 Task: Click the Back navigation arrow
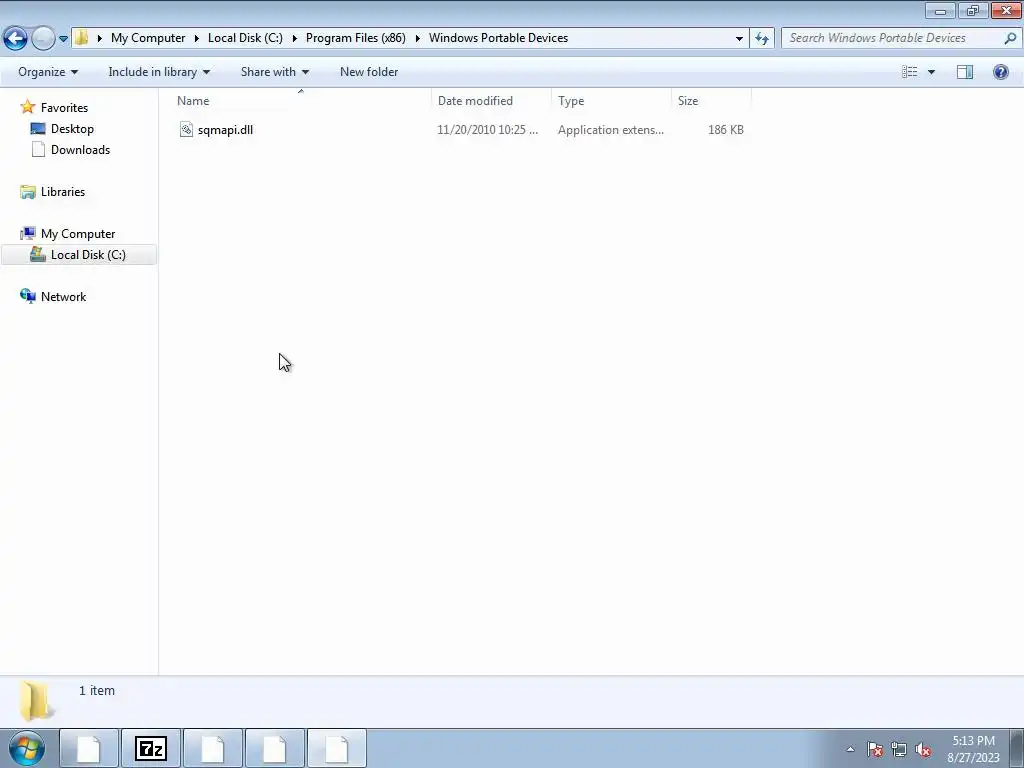(16, 38)
